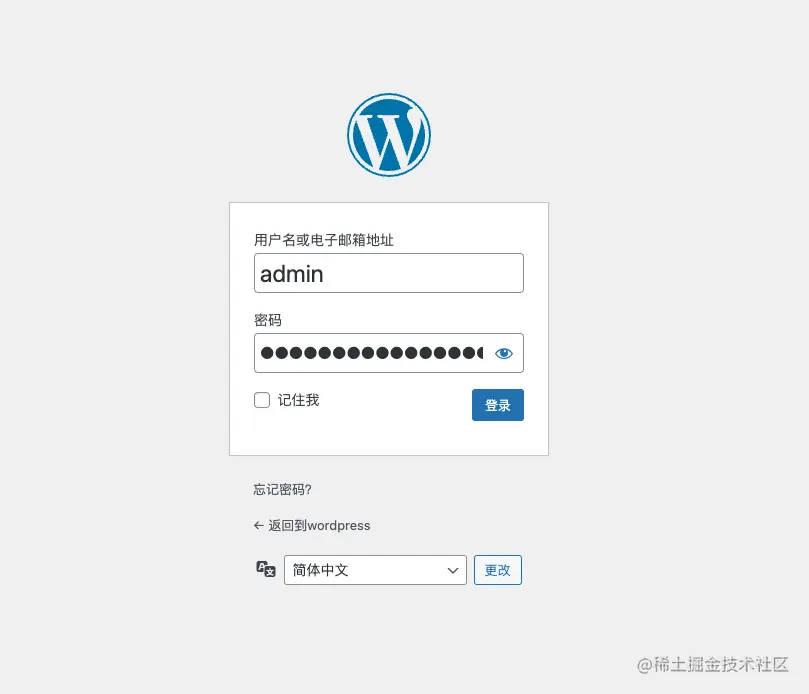This screenshot has height=694, width=809.
Task: Open the 简体中文 language dropdown
Action: [x=375, y=570]
